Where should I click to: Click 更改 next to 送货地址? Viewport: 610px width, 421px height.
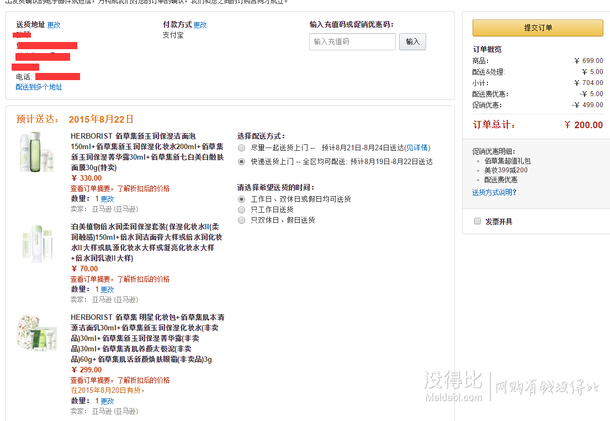(x=54, y=25)
